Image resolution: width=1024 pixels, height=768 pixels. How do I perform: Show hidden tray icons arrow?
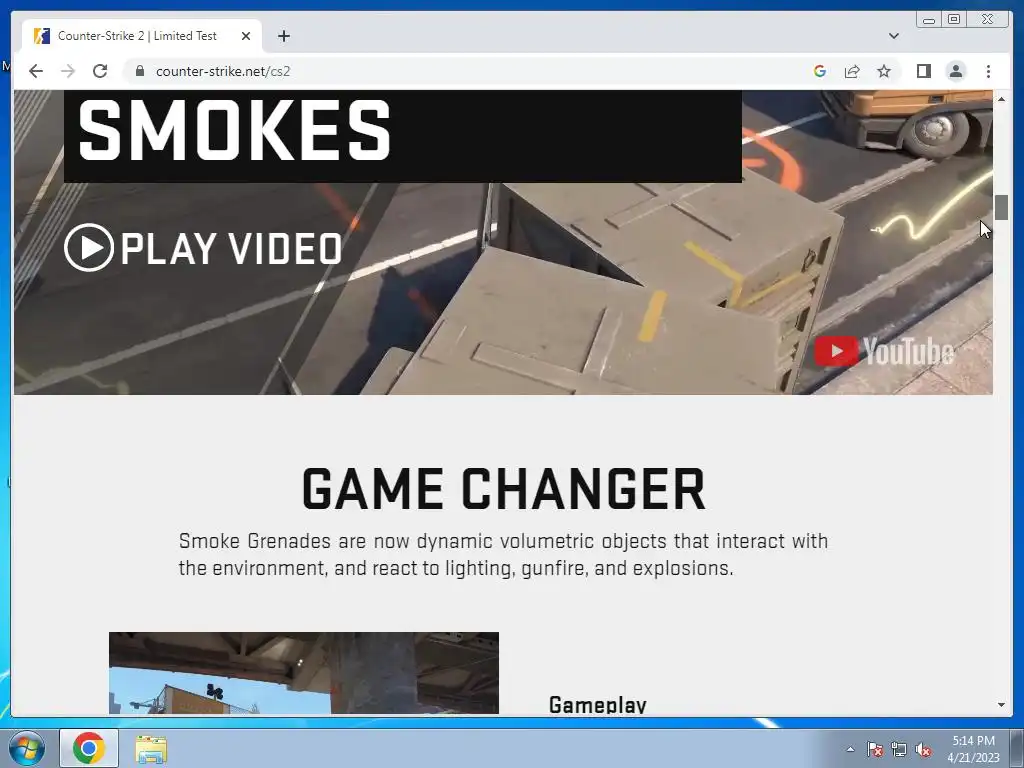click(x=850, y=749)
